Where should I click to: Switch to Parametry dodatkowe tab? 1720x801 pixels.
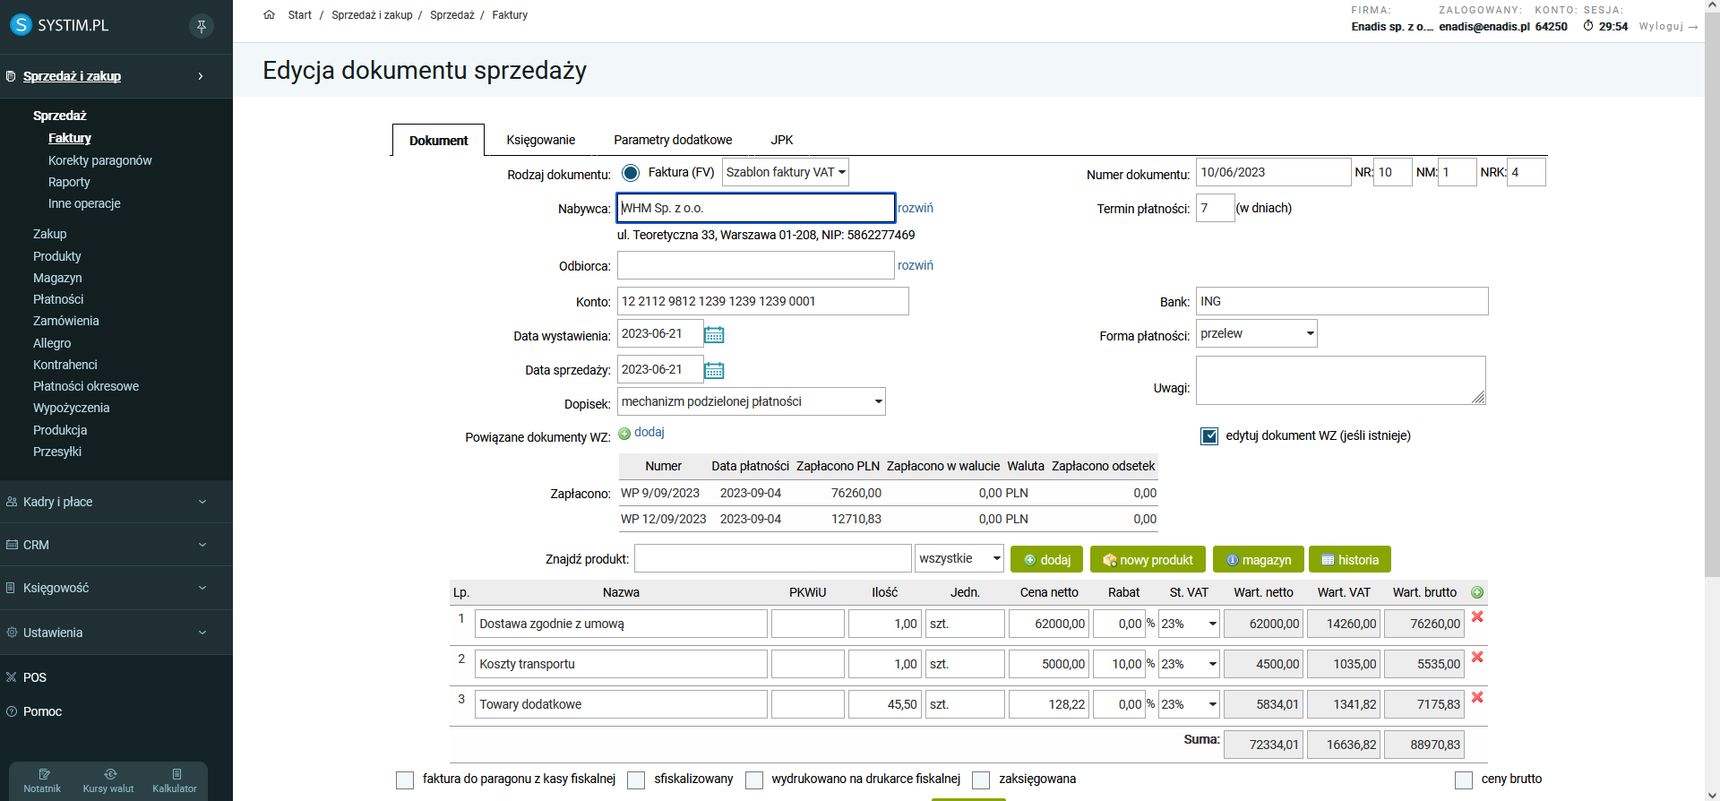673,140
